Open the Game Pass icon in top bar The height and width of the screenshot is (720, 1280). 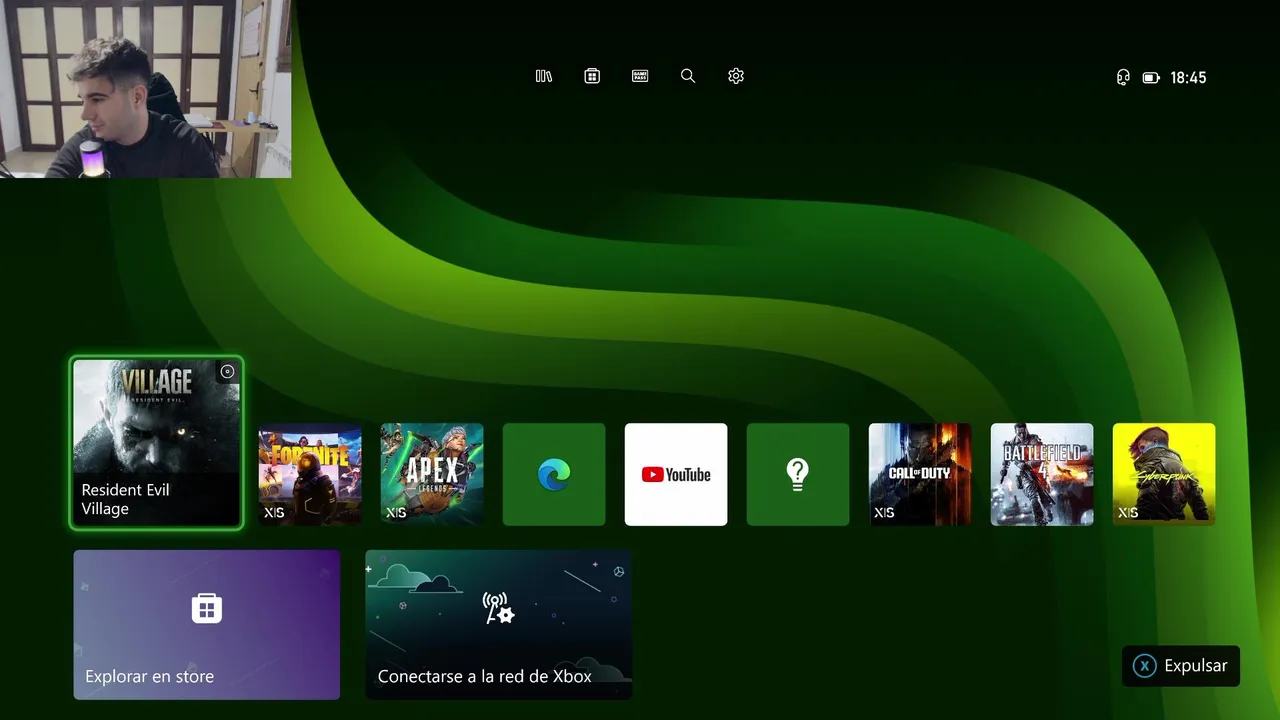pyautogui.click(x=640, y=76)
